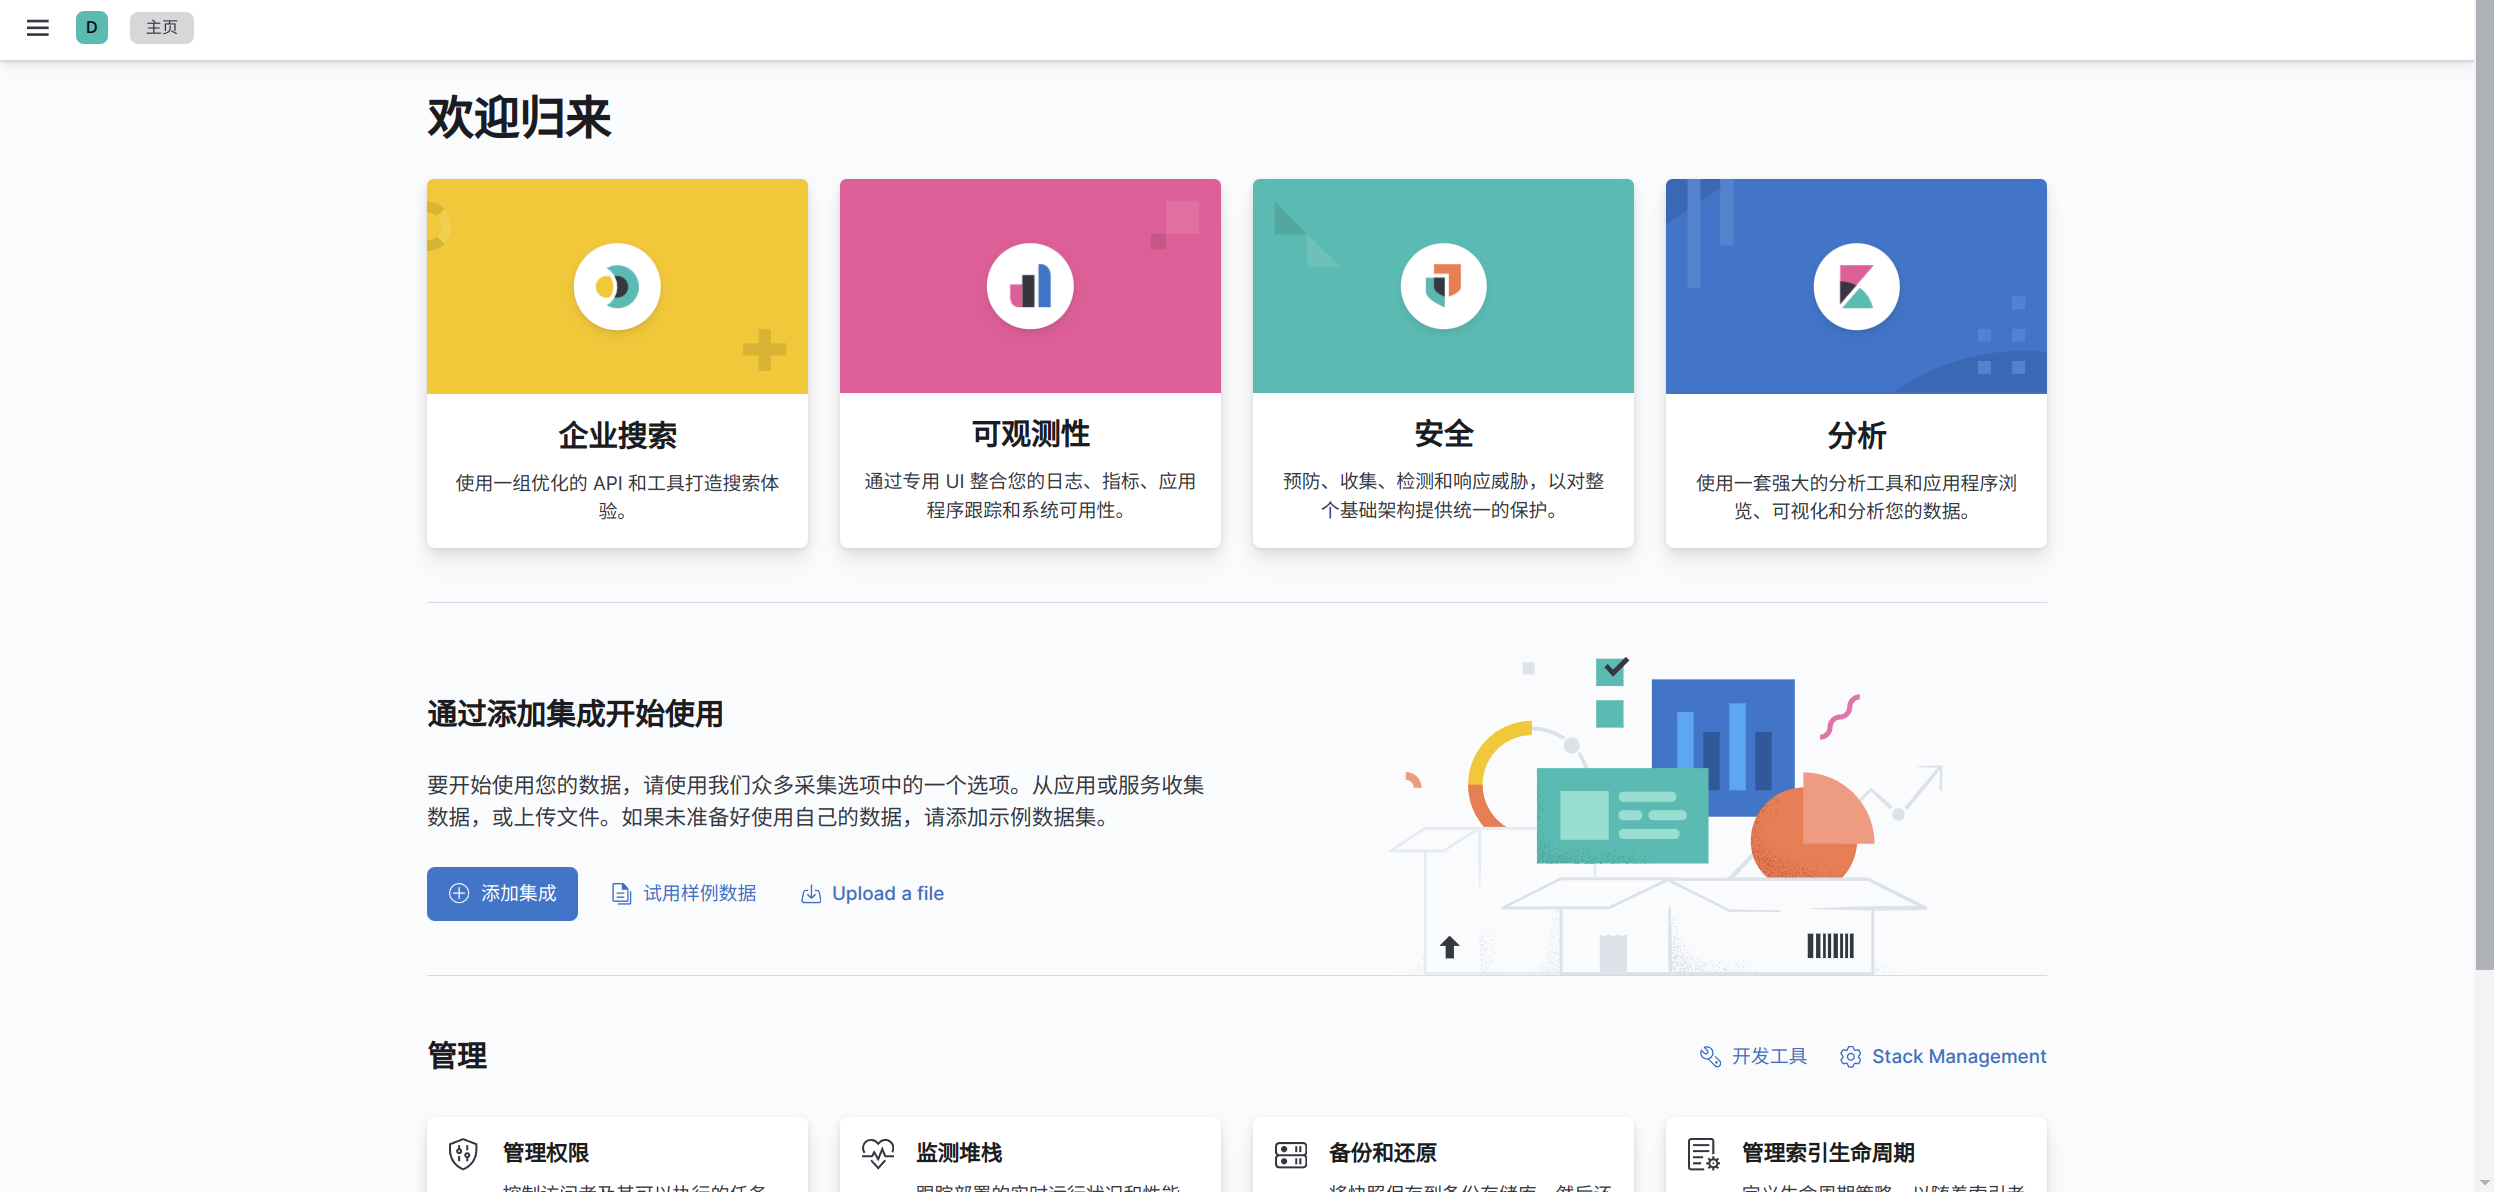Open the hamburger navigation menu
The height and width of the screenshot is (1192, 2494).
[38, 28]
